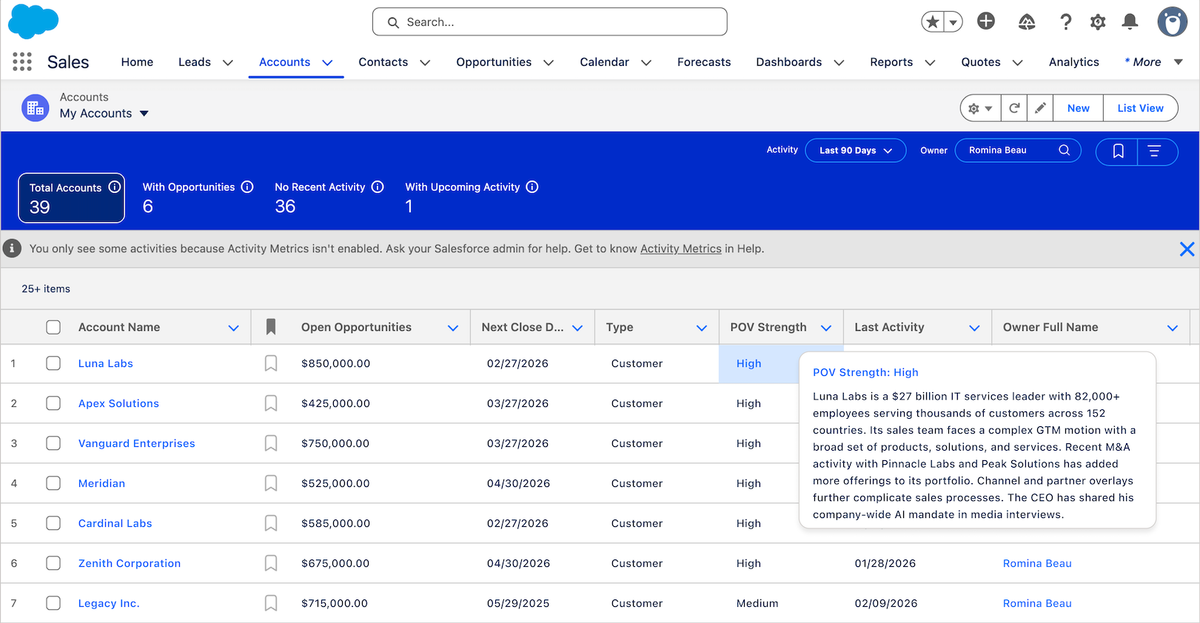1200x623 pixels.
Task: Show info for With Opportunities
Action: (x=247, y=187)
